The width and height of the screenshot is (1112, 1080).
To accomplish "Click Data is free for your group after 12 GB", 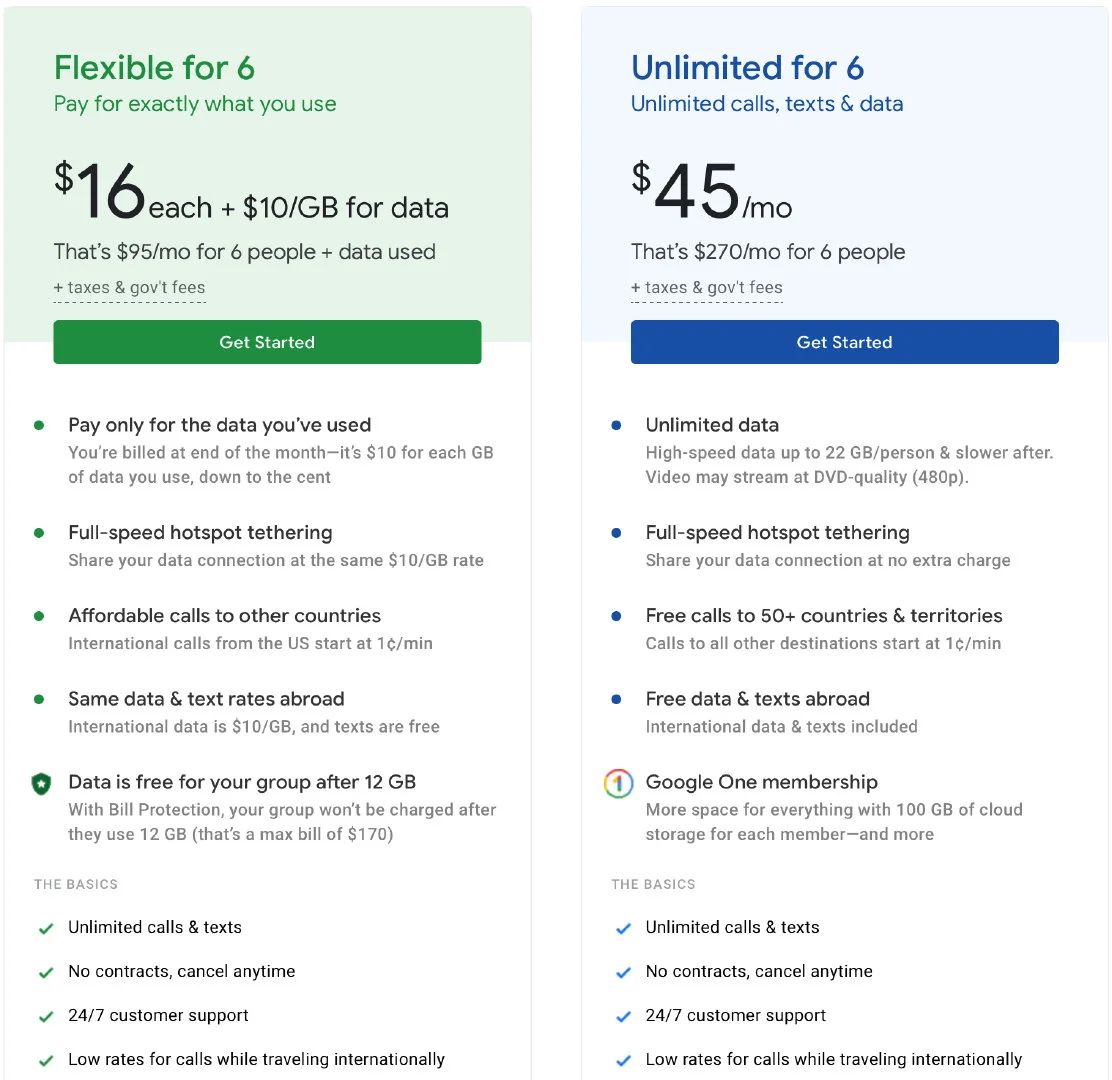I will (242, 781).
